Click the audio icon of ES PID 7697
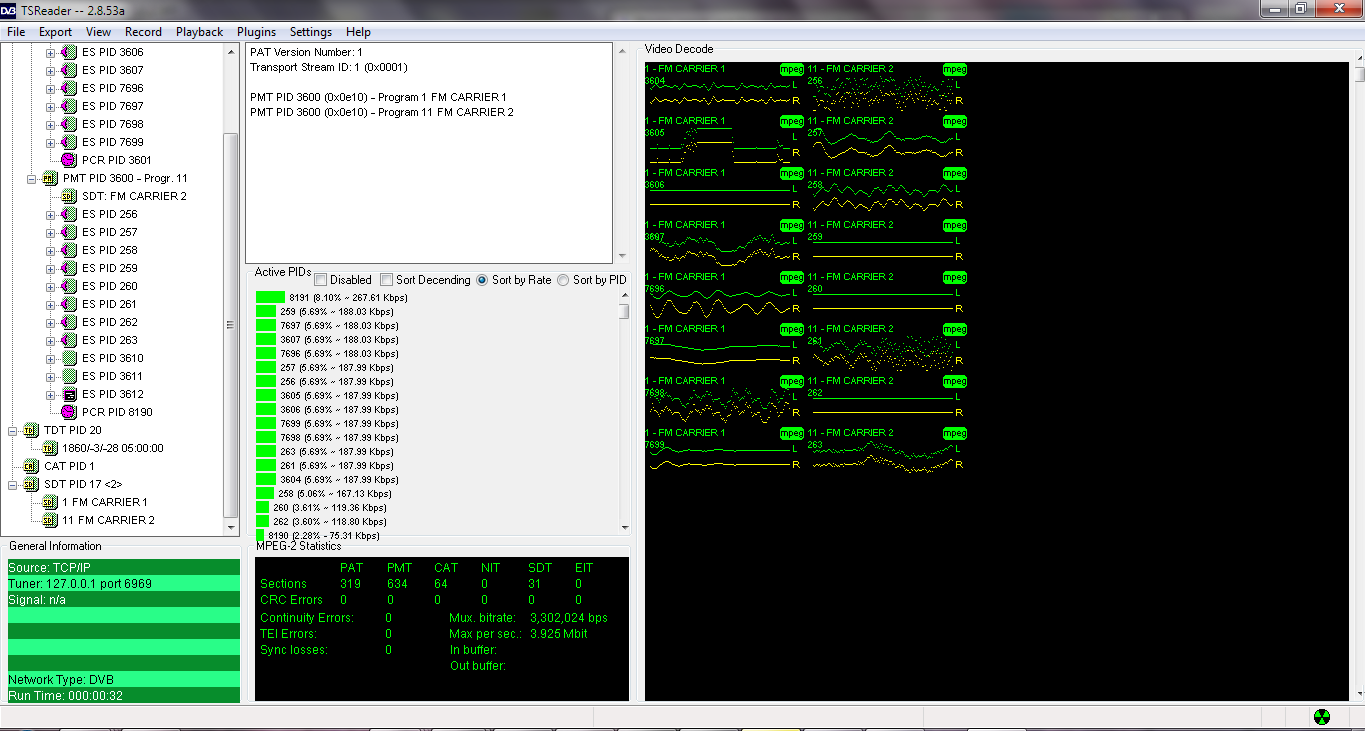 click(68, 106)
